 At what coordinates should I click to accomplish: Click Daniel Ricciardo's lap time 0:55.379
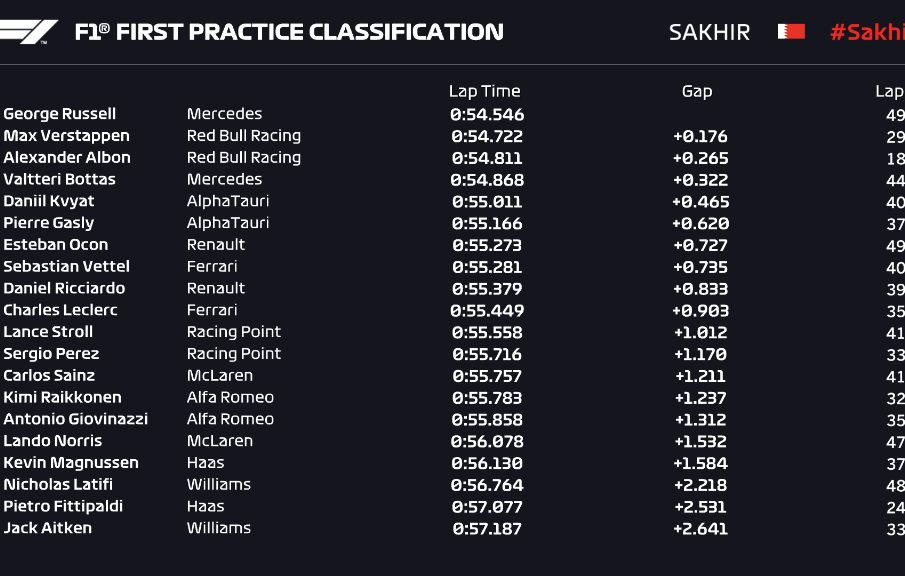click(x=487, y=289)
